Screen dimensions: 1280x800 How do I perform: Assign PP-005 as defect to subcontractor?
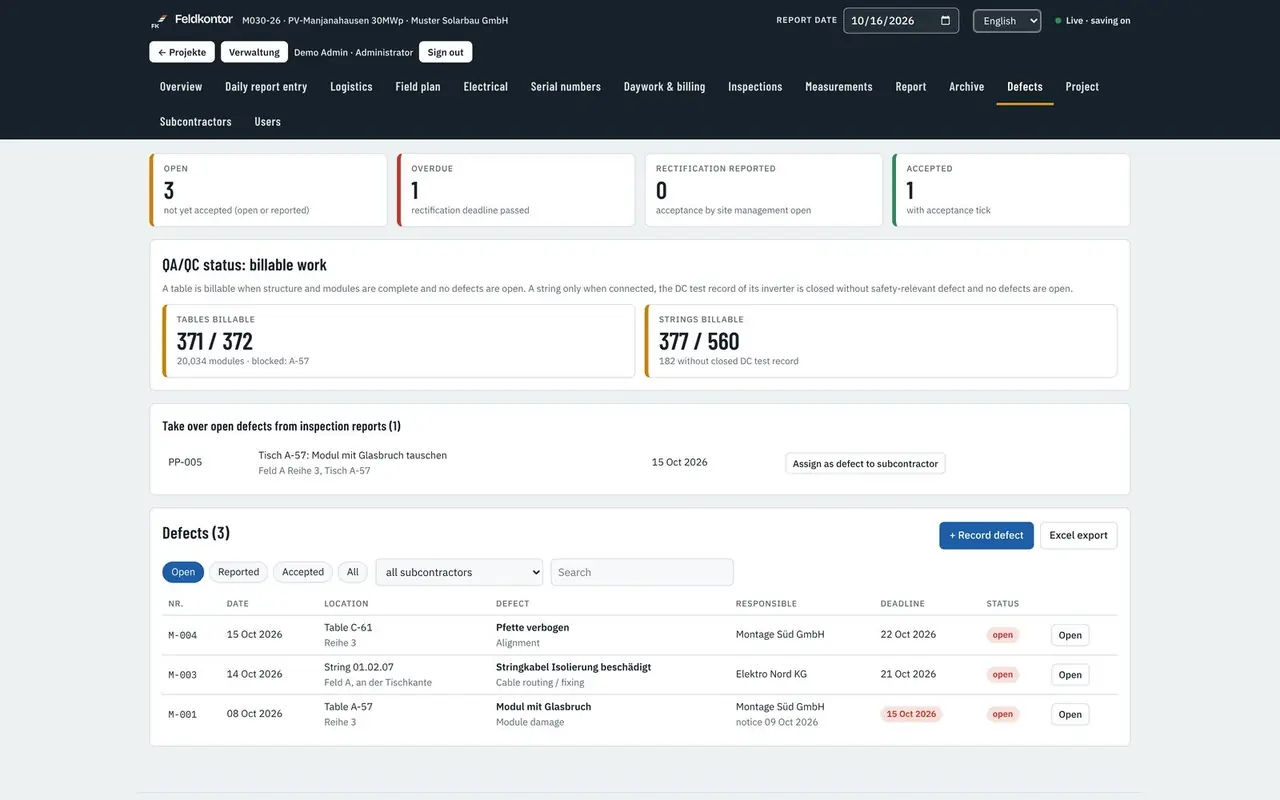click(865, 463)
